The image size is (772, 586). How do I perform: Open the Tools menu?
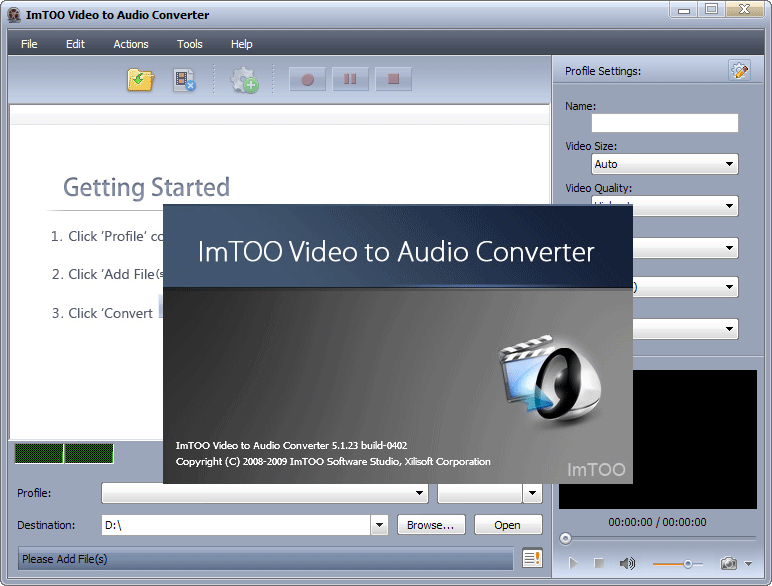coord(190,44)
